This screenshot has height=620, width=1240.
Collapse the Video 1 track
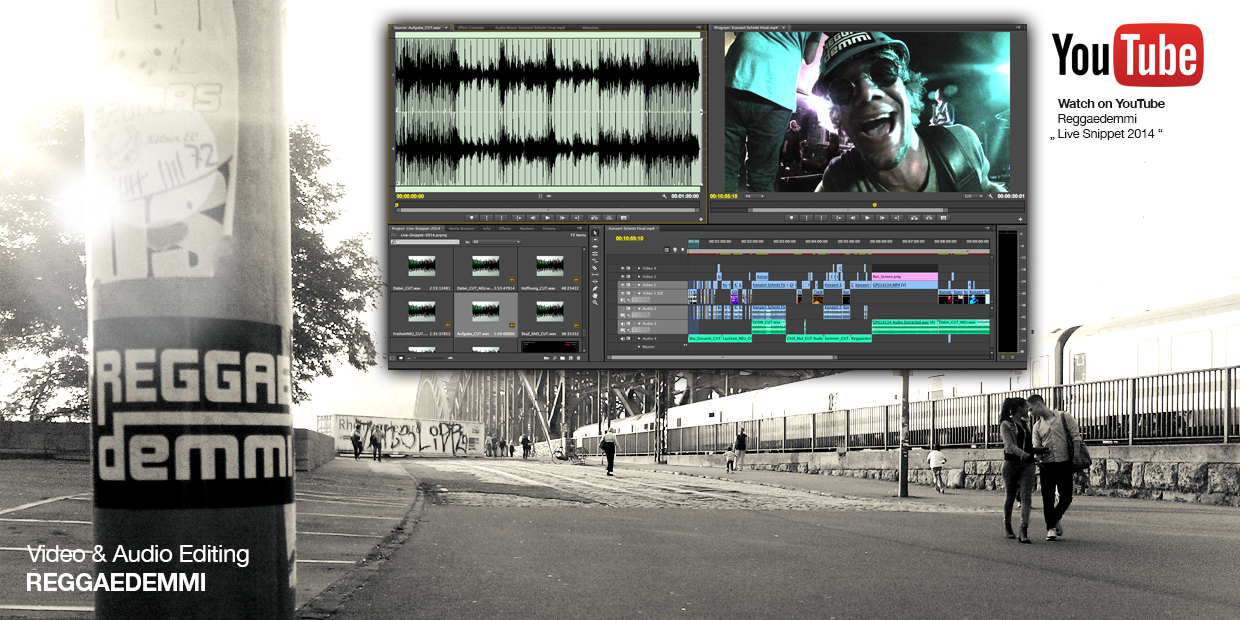tap(639, 294)
